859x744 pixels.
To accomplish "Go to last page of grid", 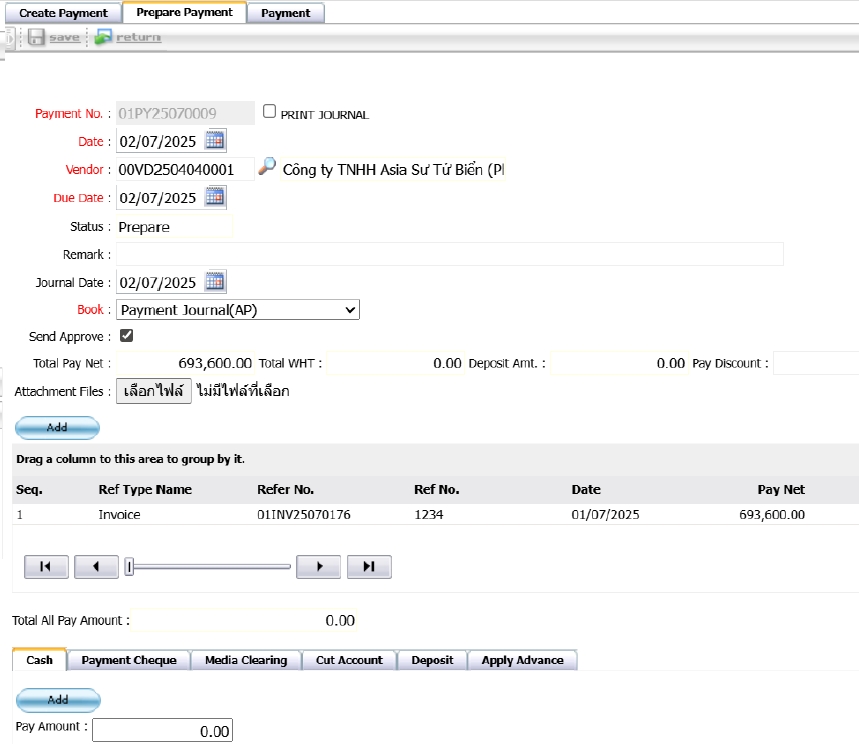I will (369, 567).
